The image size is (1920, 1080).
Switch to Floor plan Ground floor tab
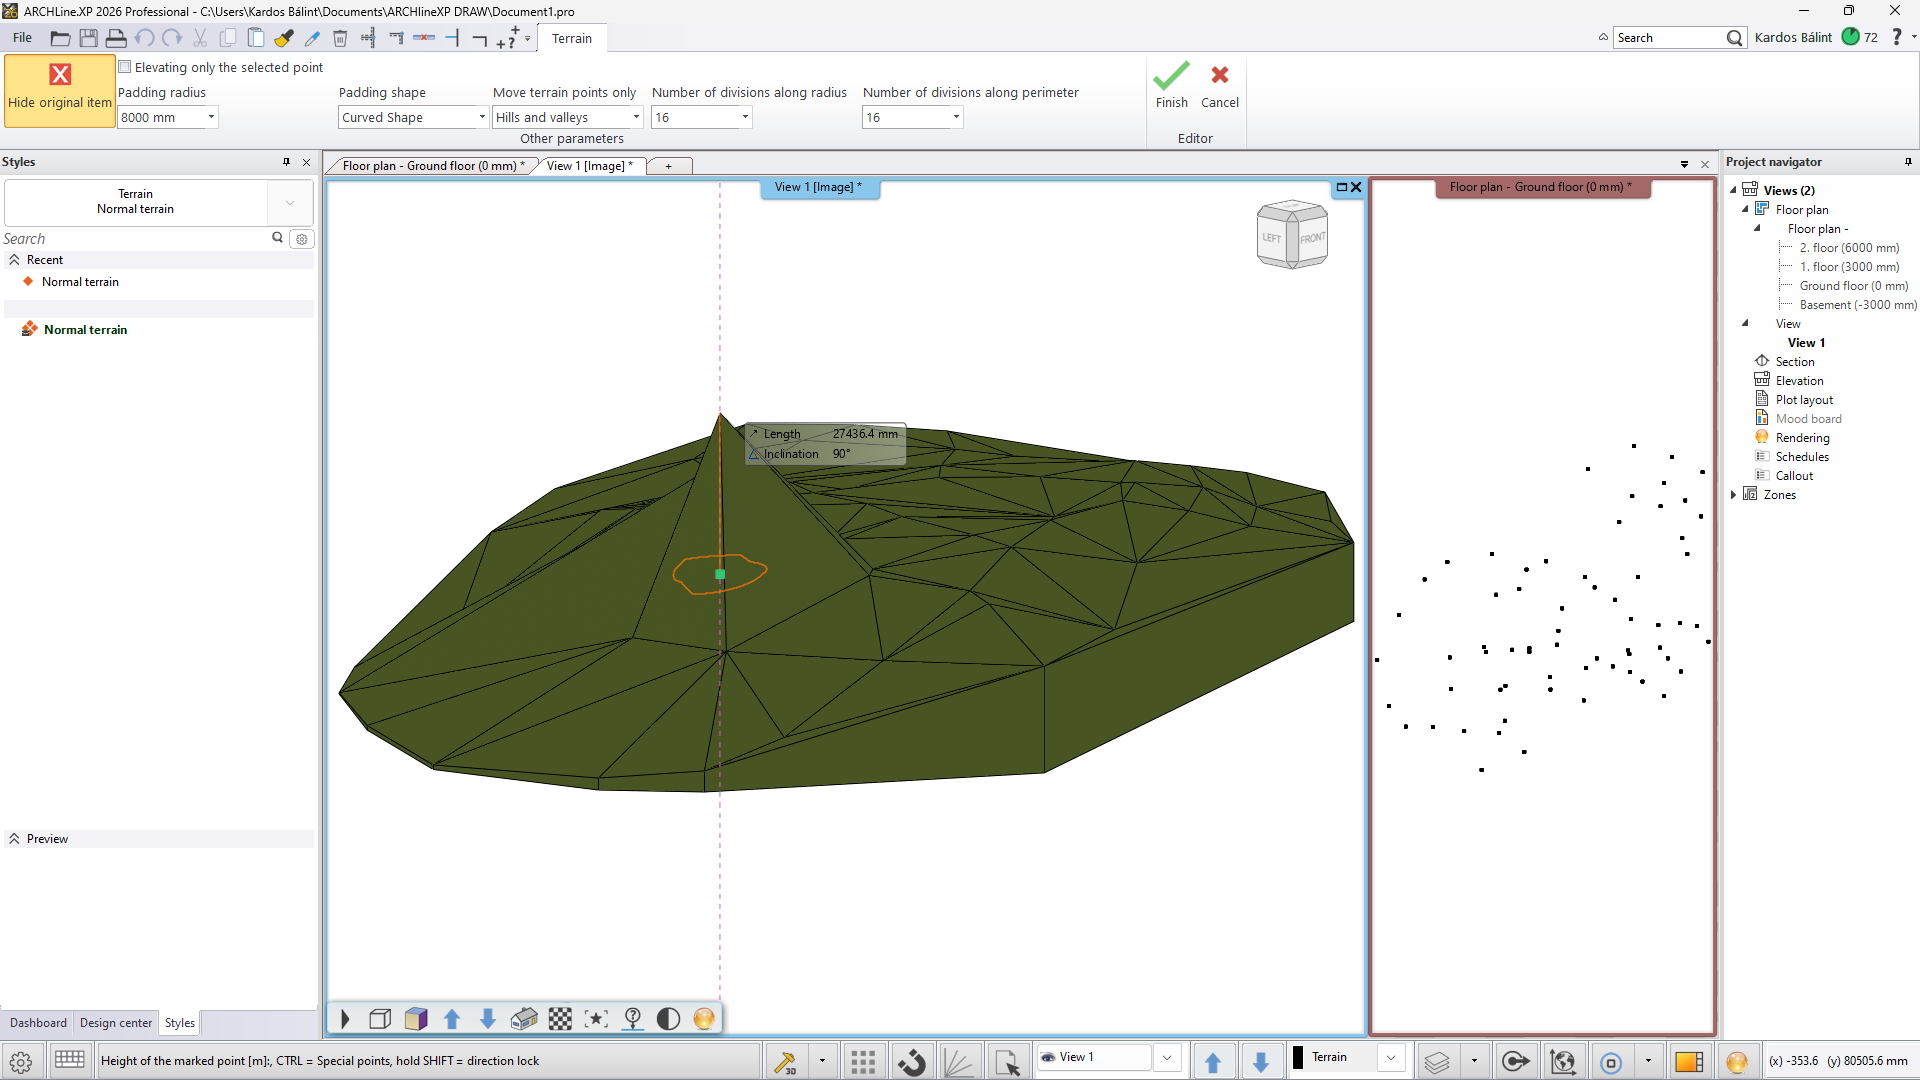pos(432,166)
